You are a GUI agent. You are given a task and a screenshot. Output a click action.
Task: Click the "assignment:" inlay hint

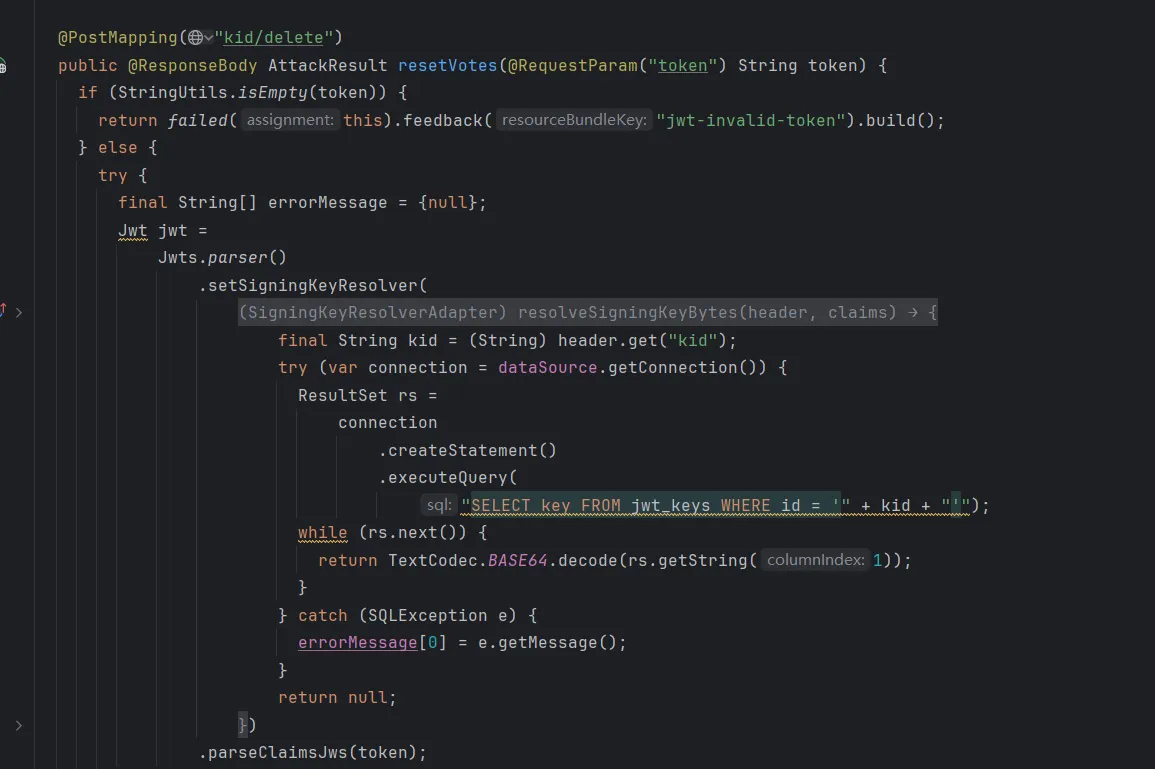(x=291, y=120)
